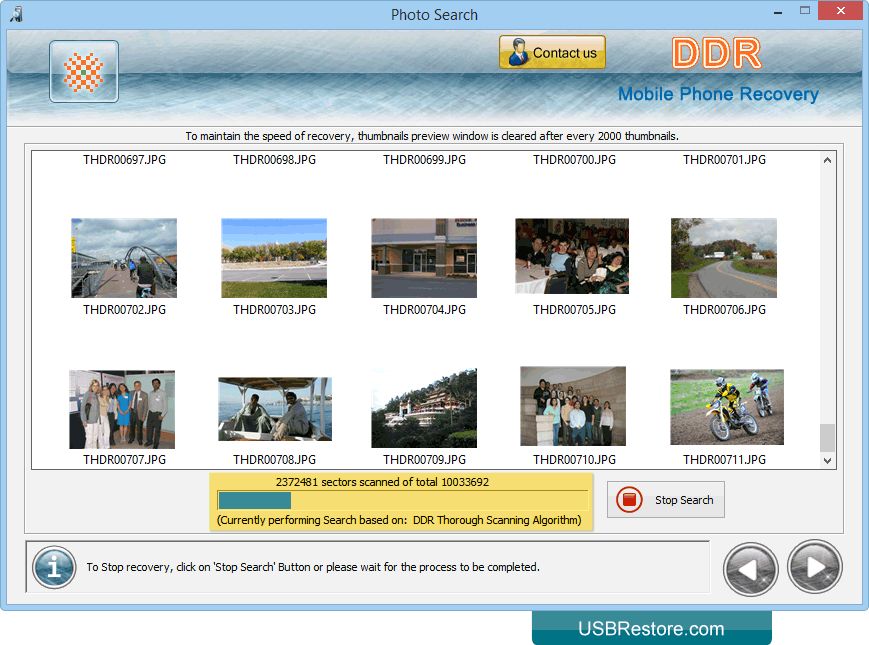The image size is (869, 645).
Task: Select thumbnail THDR00702.JPG bridge photo
Action: (124, 258)
